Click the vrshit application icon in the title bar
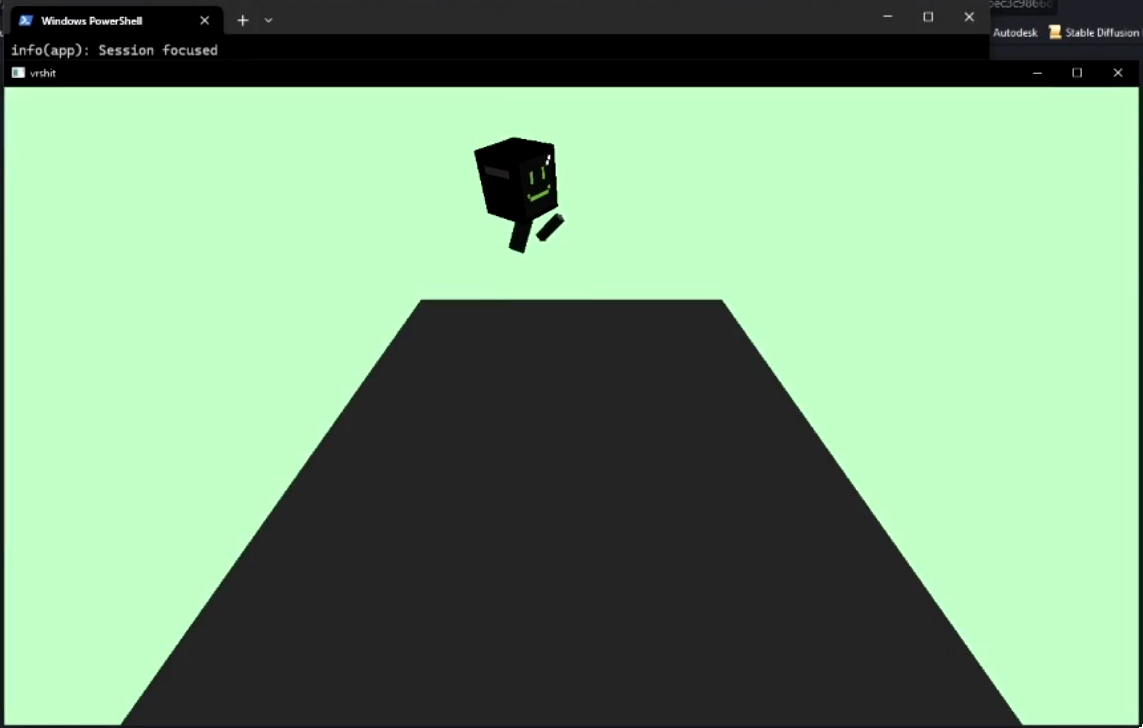The width and height of the screenshot is (1143, 728). pyautogui.click(x=18, y=72)
